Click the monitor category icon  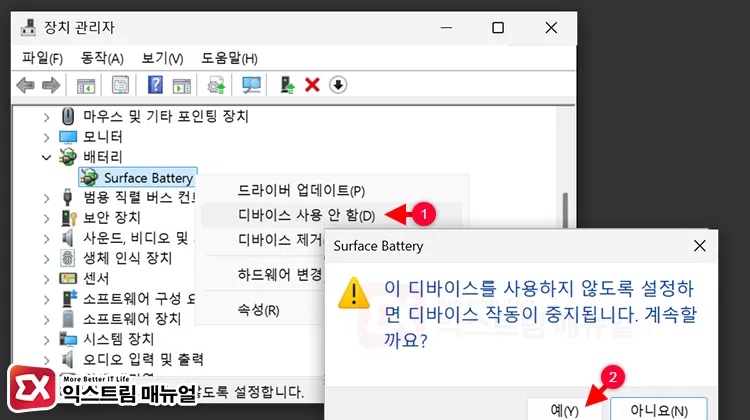point(68,137)
